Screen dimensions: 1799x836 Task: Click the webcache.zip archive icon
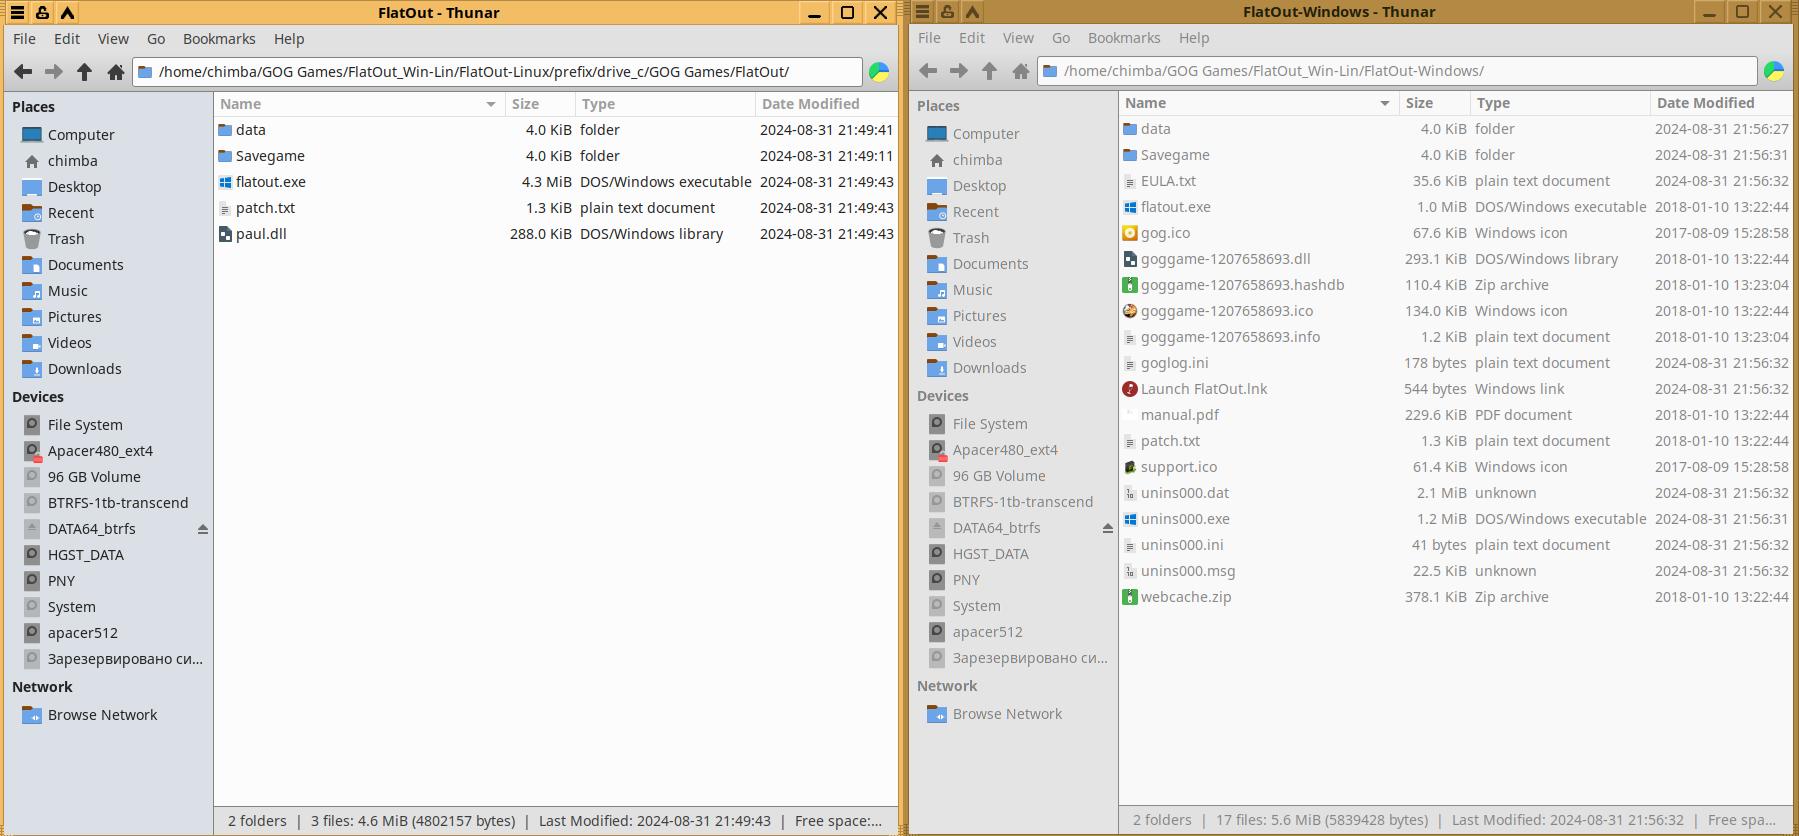pyautogui.click(x=1130, y=597)
